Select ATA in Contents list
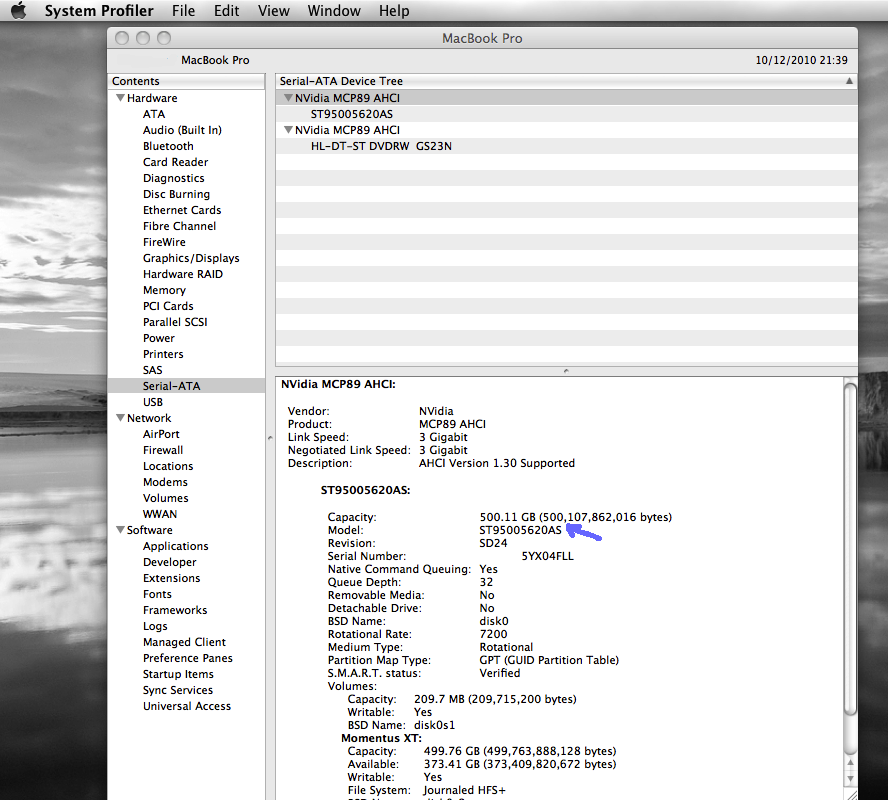888x800 pixels. [x=153, y=114]
